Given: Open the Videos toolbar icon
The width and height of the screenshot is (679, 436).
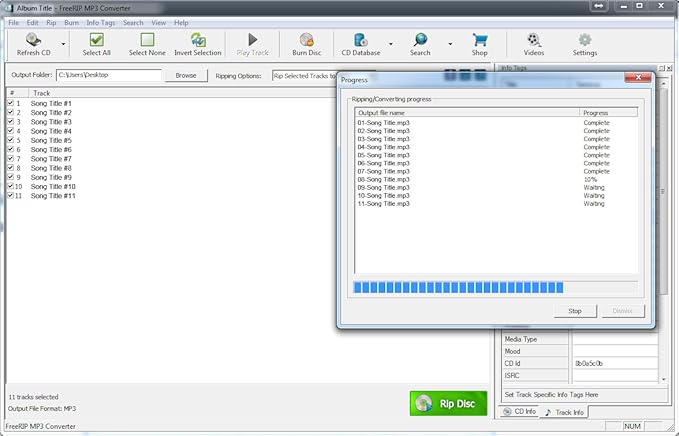Looking at the screenshot, I should [534, 44].
